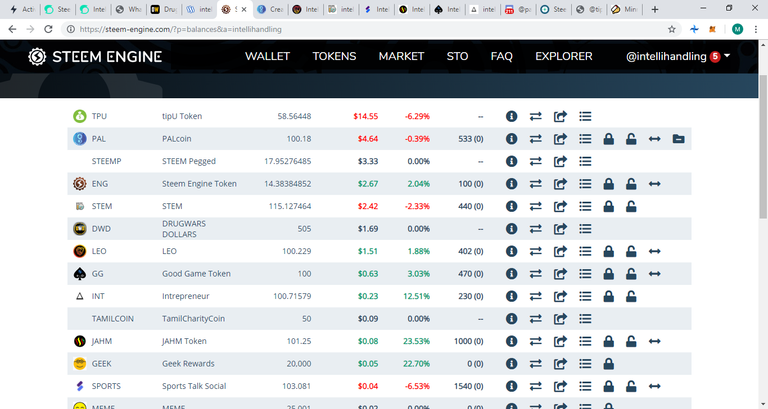Open history list icon for ENG

coord(585,184)
